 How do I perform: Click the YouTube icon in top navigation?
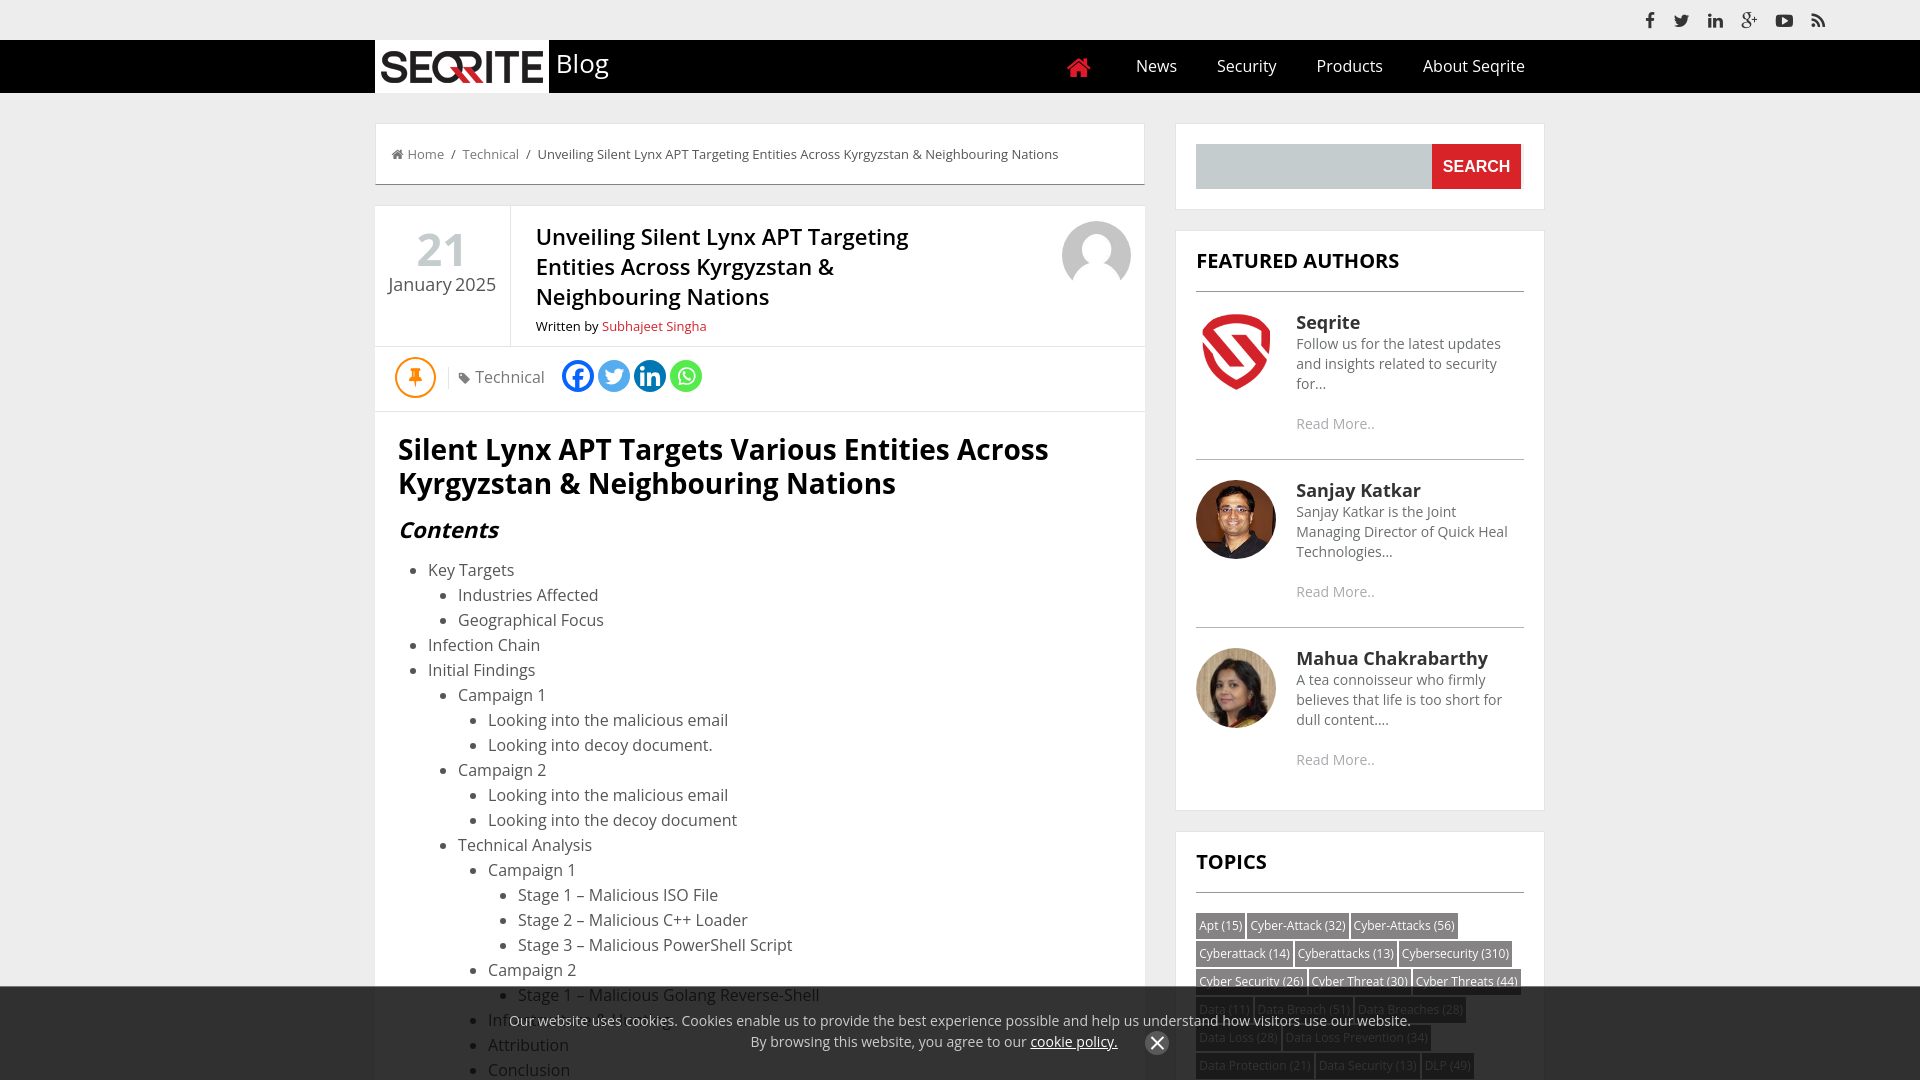click(x=1783, y=20)
